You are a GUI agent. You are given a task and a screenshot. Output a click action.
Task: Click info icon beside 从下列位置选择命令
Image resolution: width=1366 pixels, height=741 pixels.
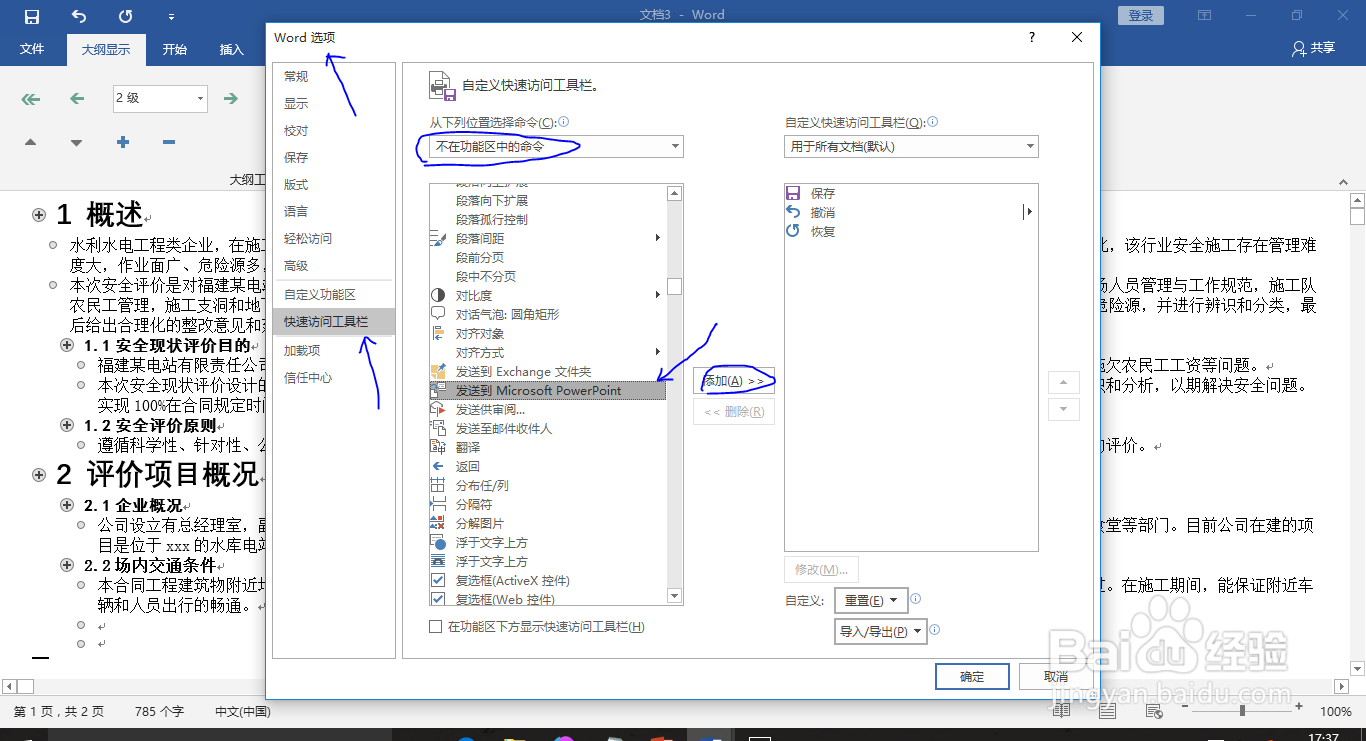click(x=563, y=122)
